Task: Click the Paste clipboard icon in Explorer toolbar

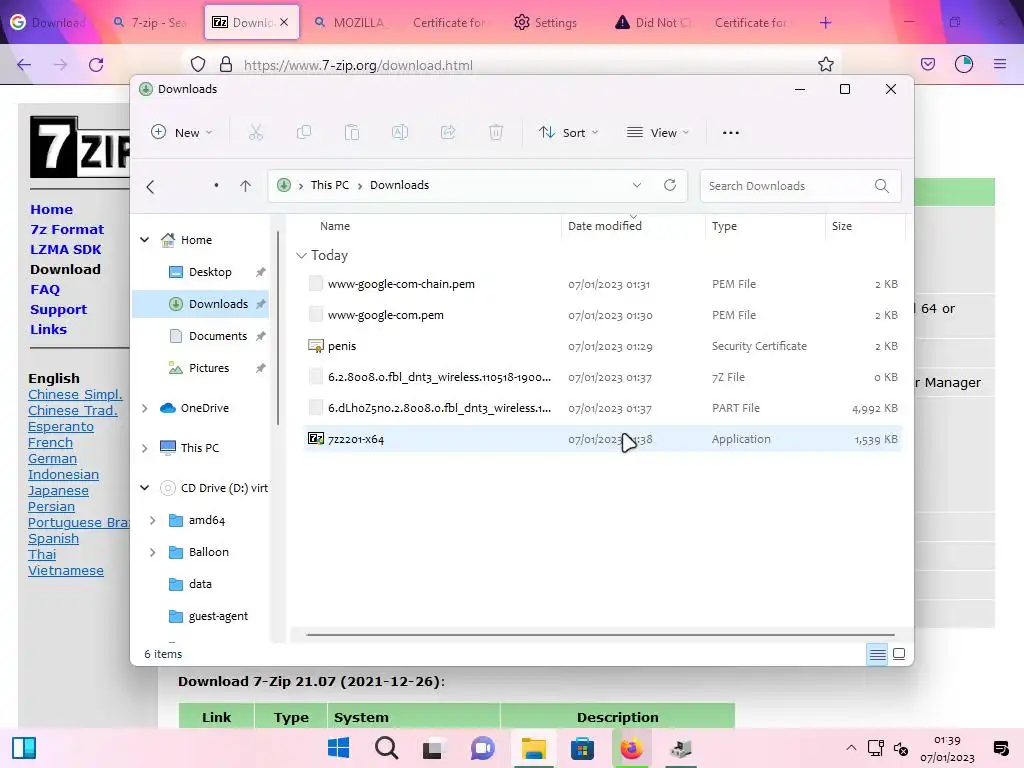Action: point(351,133)
